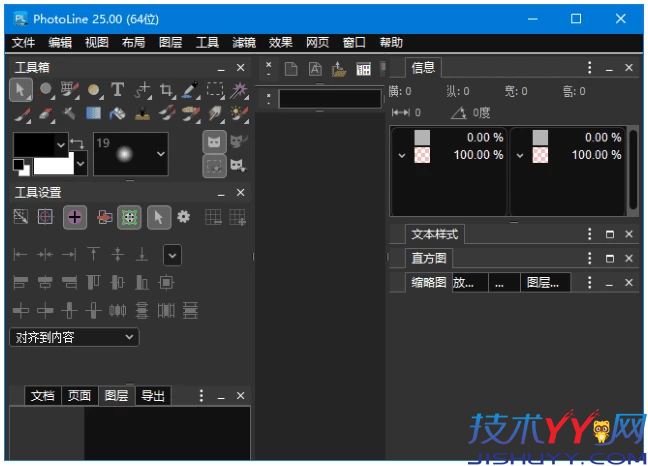Open the gear settings in Tool Settings

tap(183, 216)
